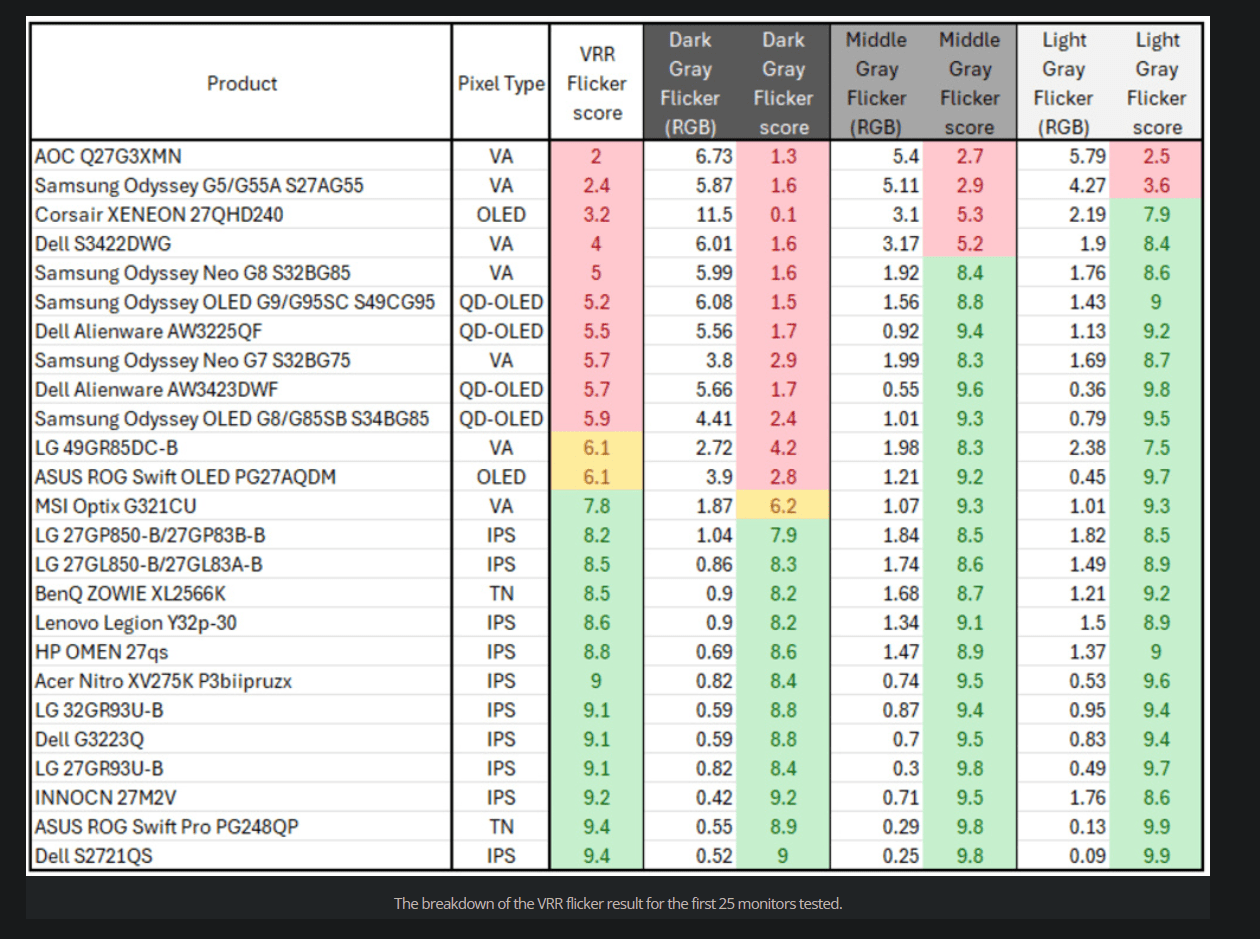Click "QD-OLED" pixel type for AW3225QF

point(501,331)
